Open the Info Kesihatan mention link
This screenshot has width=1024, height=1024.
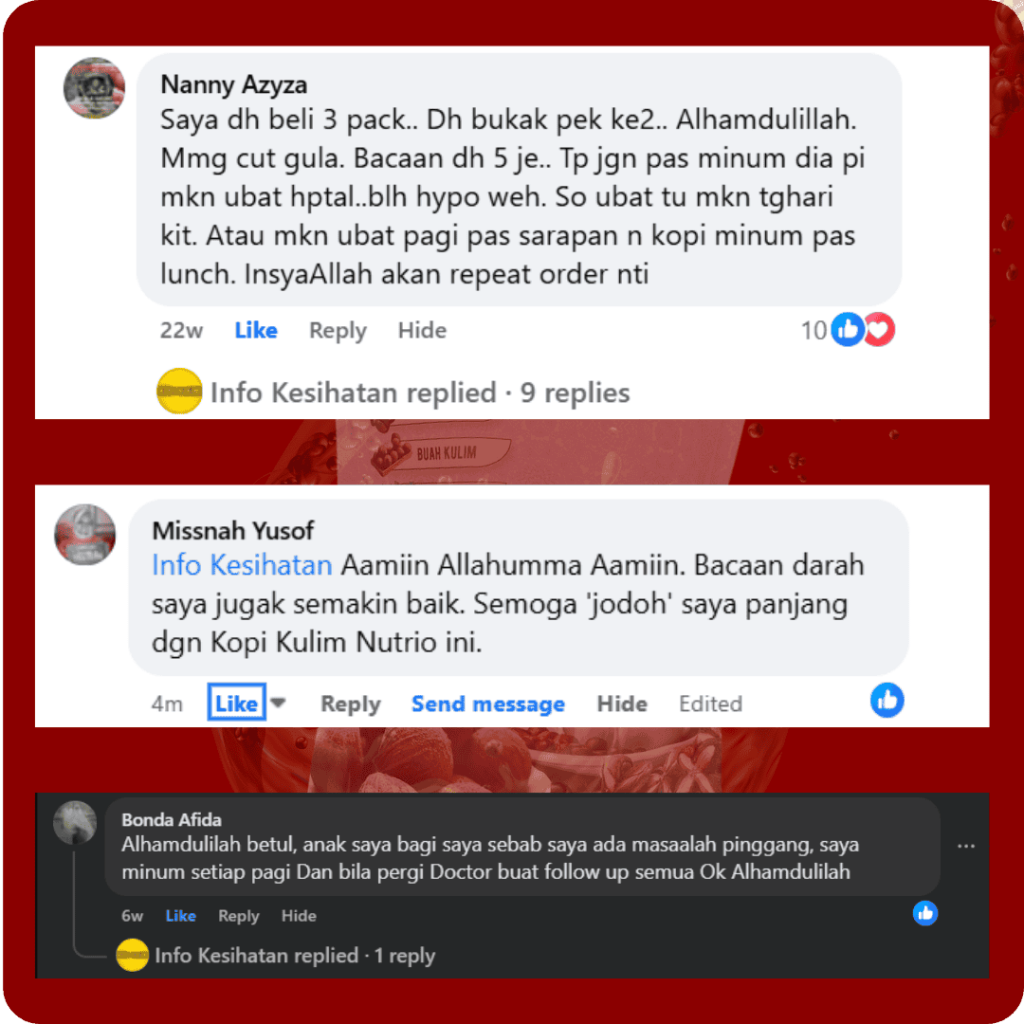tap(242, 565)
